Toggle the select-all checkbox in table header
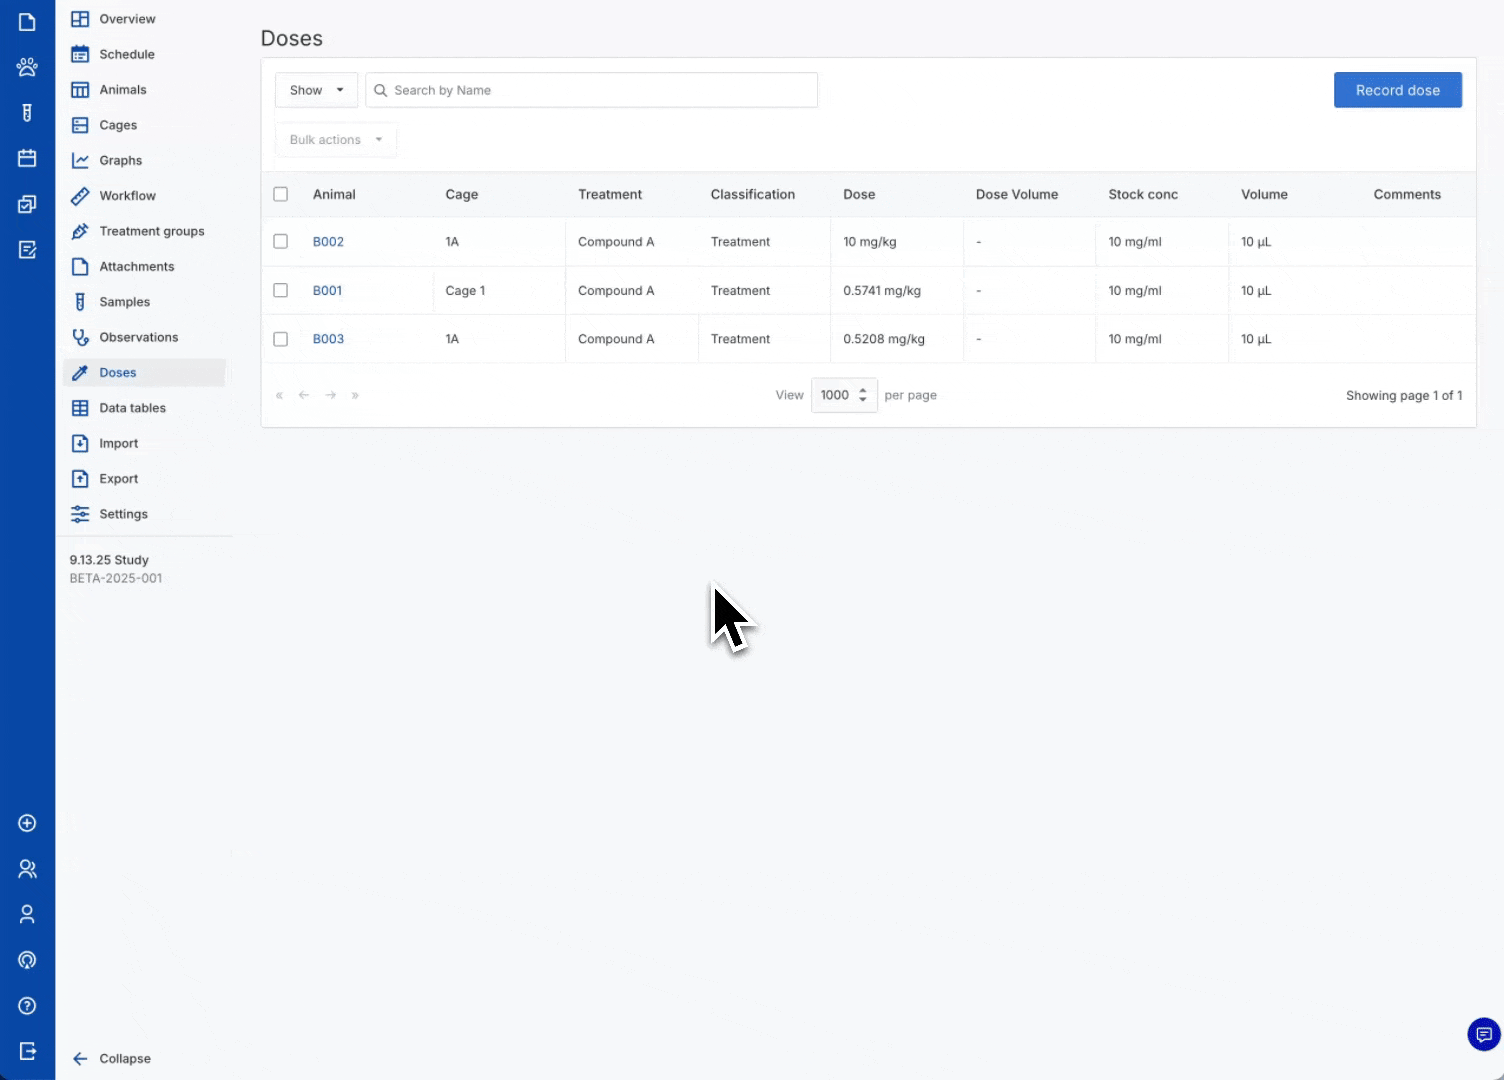This screenshot has width=1504, height=1080. click(x=281, y=194)
